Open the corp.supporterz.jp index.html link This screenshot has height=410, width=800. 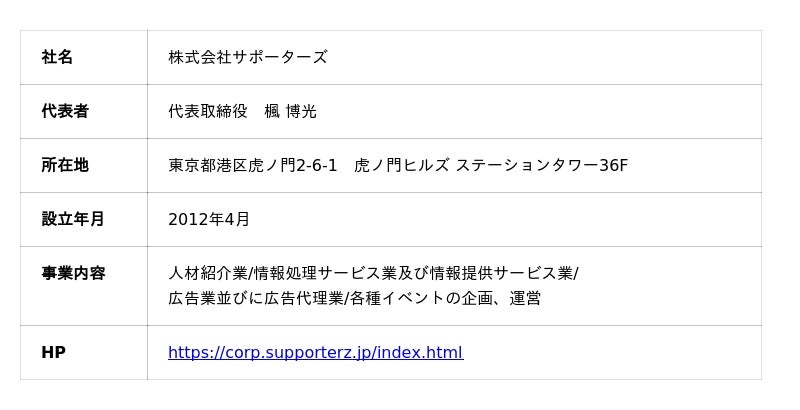315,353
